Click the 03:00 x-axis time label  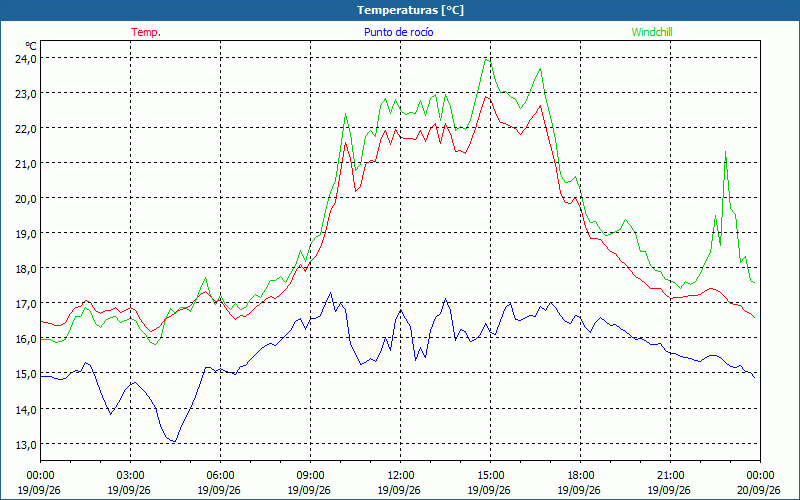click(x=130, y=476)
